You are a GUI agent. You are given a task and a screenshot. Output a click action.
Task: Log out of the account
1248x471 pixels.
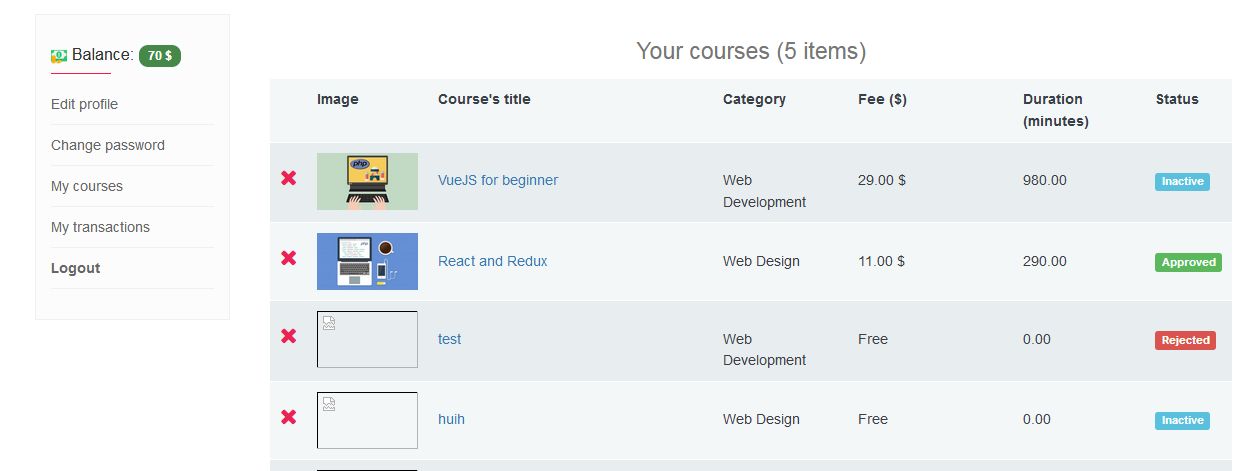click(76, 268)
